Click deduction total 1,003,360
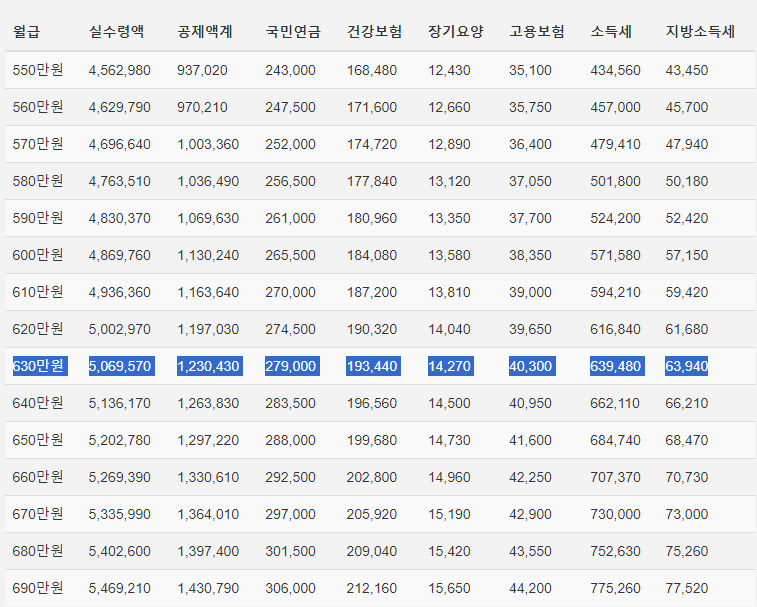The image size is (757, 607). (x=208, y=144)
